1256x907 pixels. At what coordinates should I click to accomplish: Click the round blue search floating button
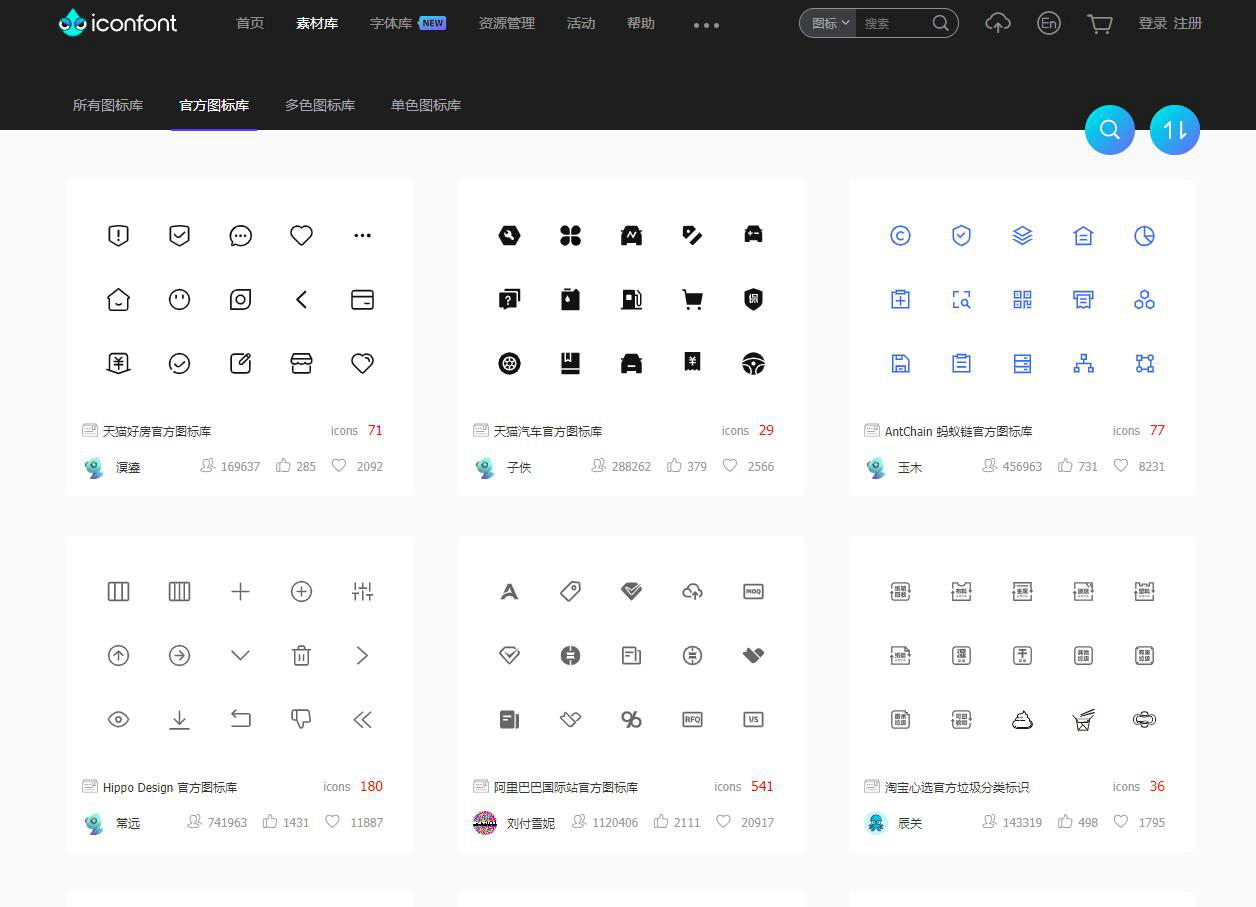[x=1110, y=129]
